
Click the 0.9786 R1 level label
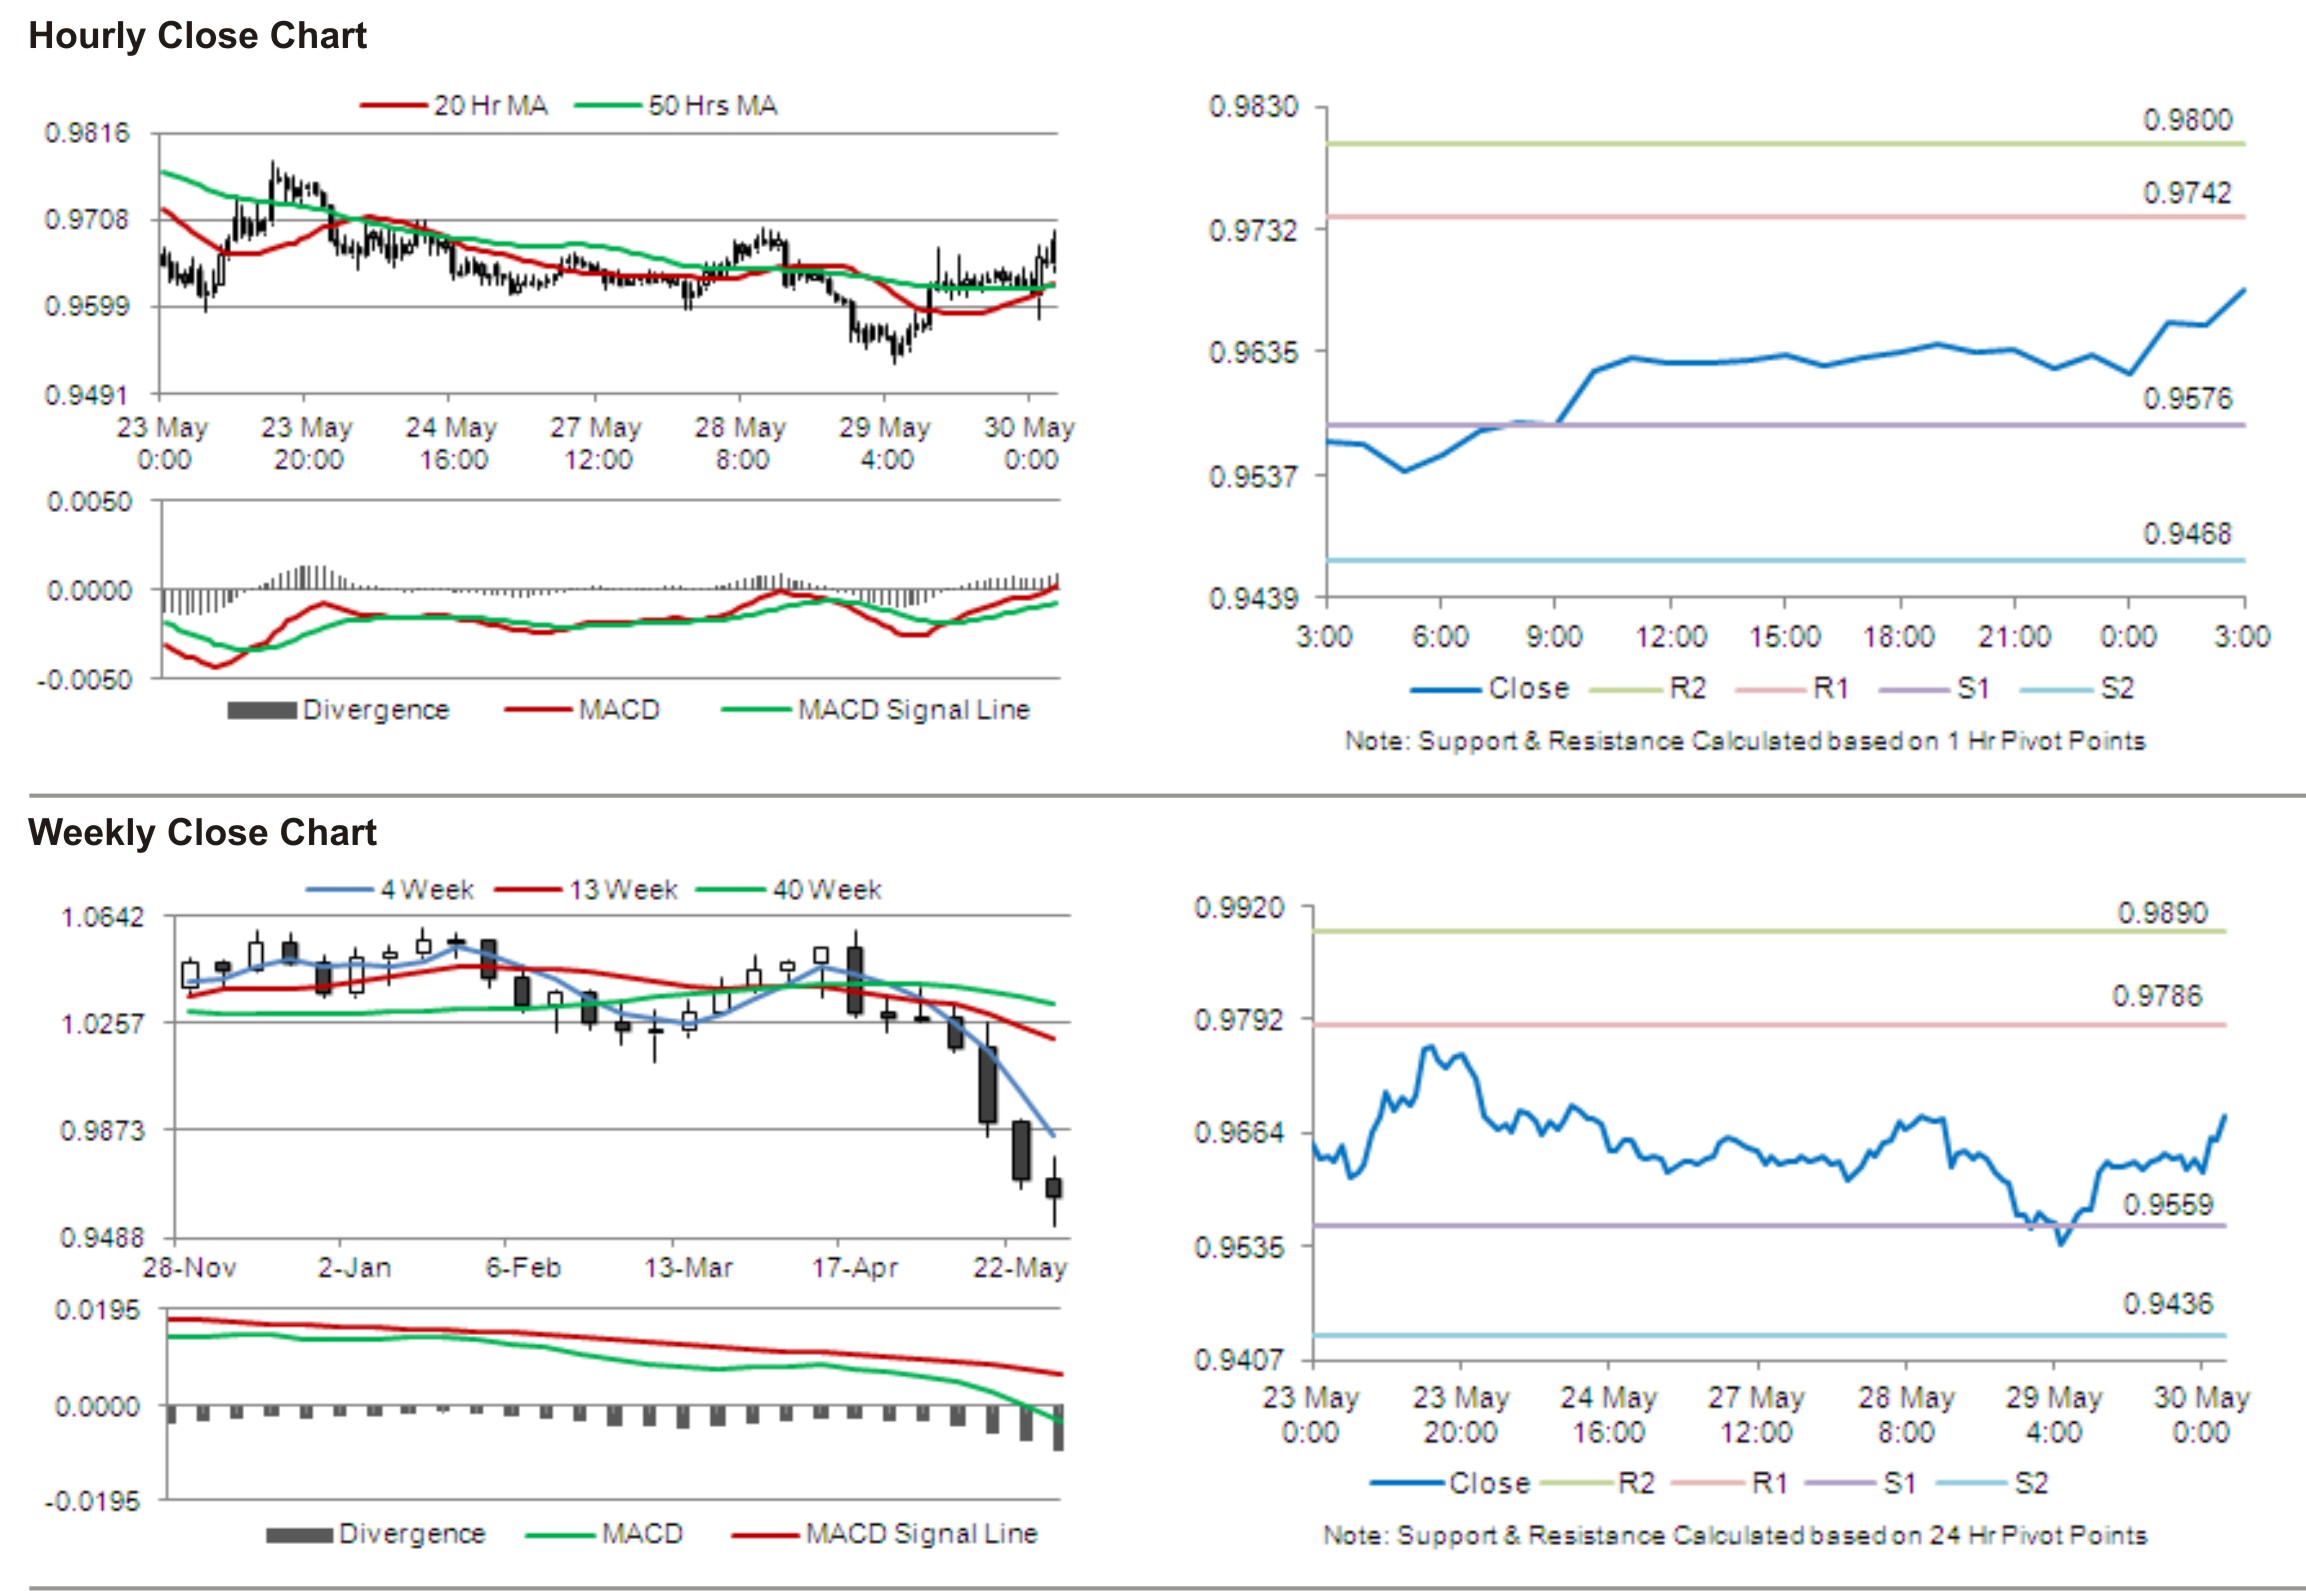click(2157, 996)
